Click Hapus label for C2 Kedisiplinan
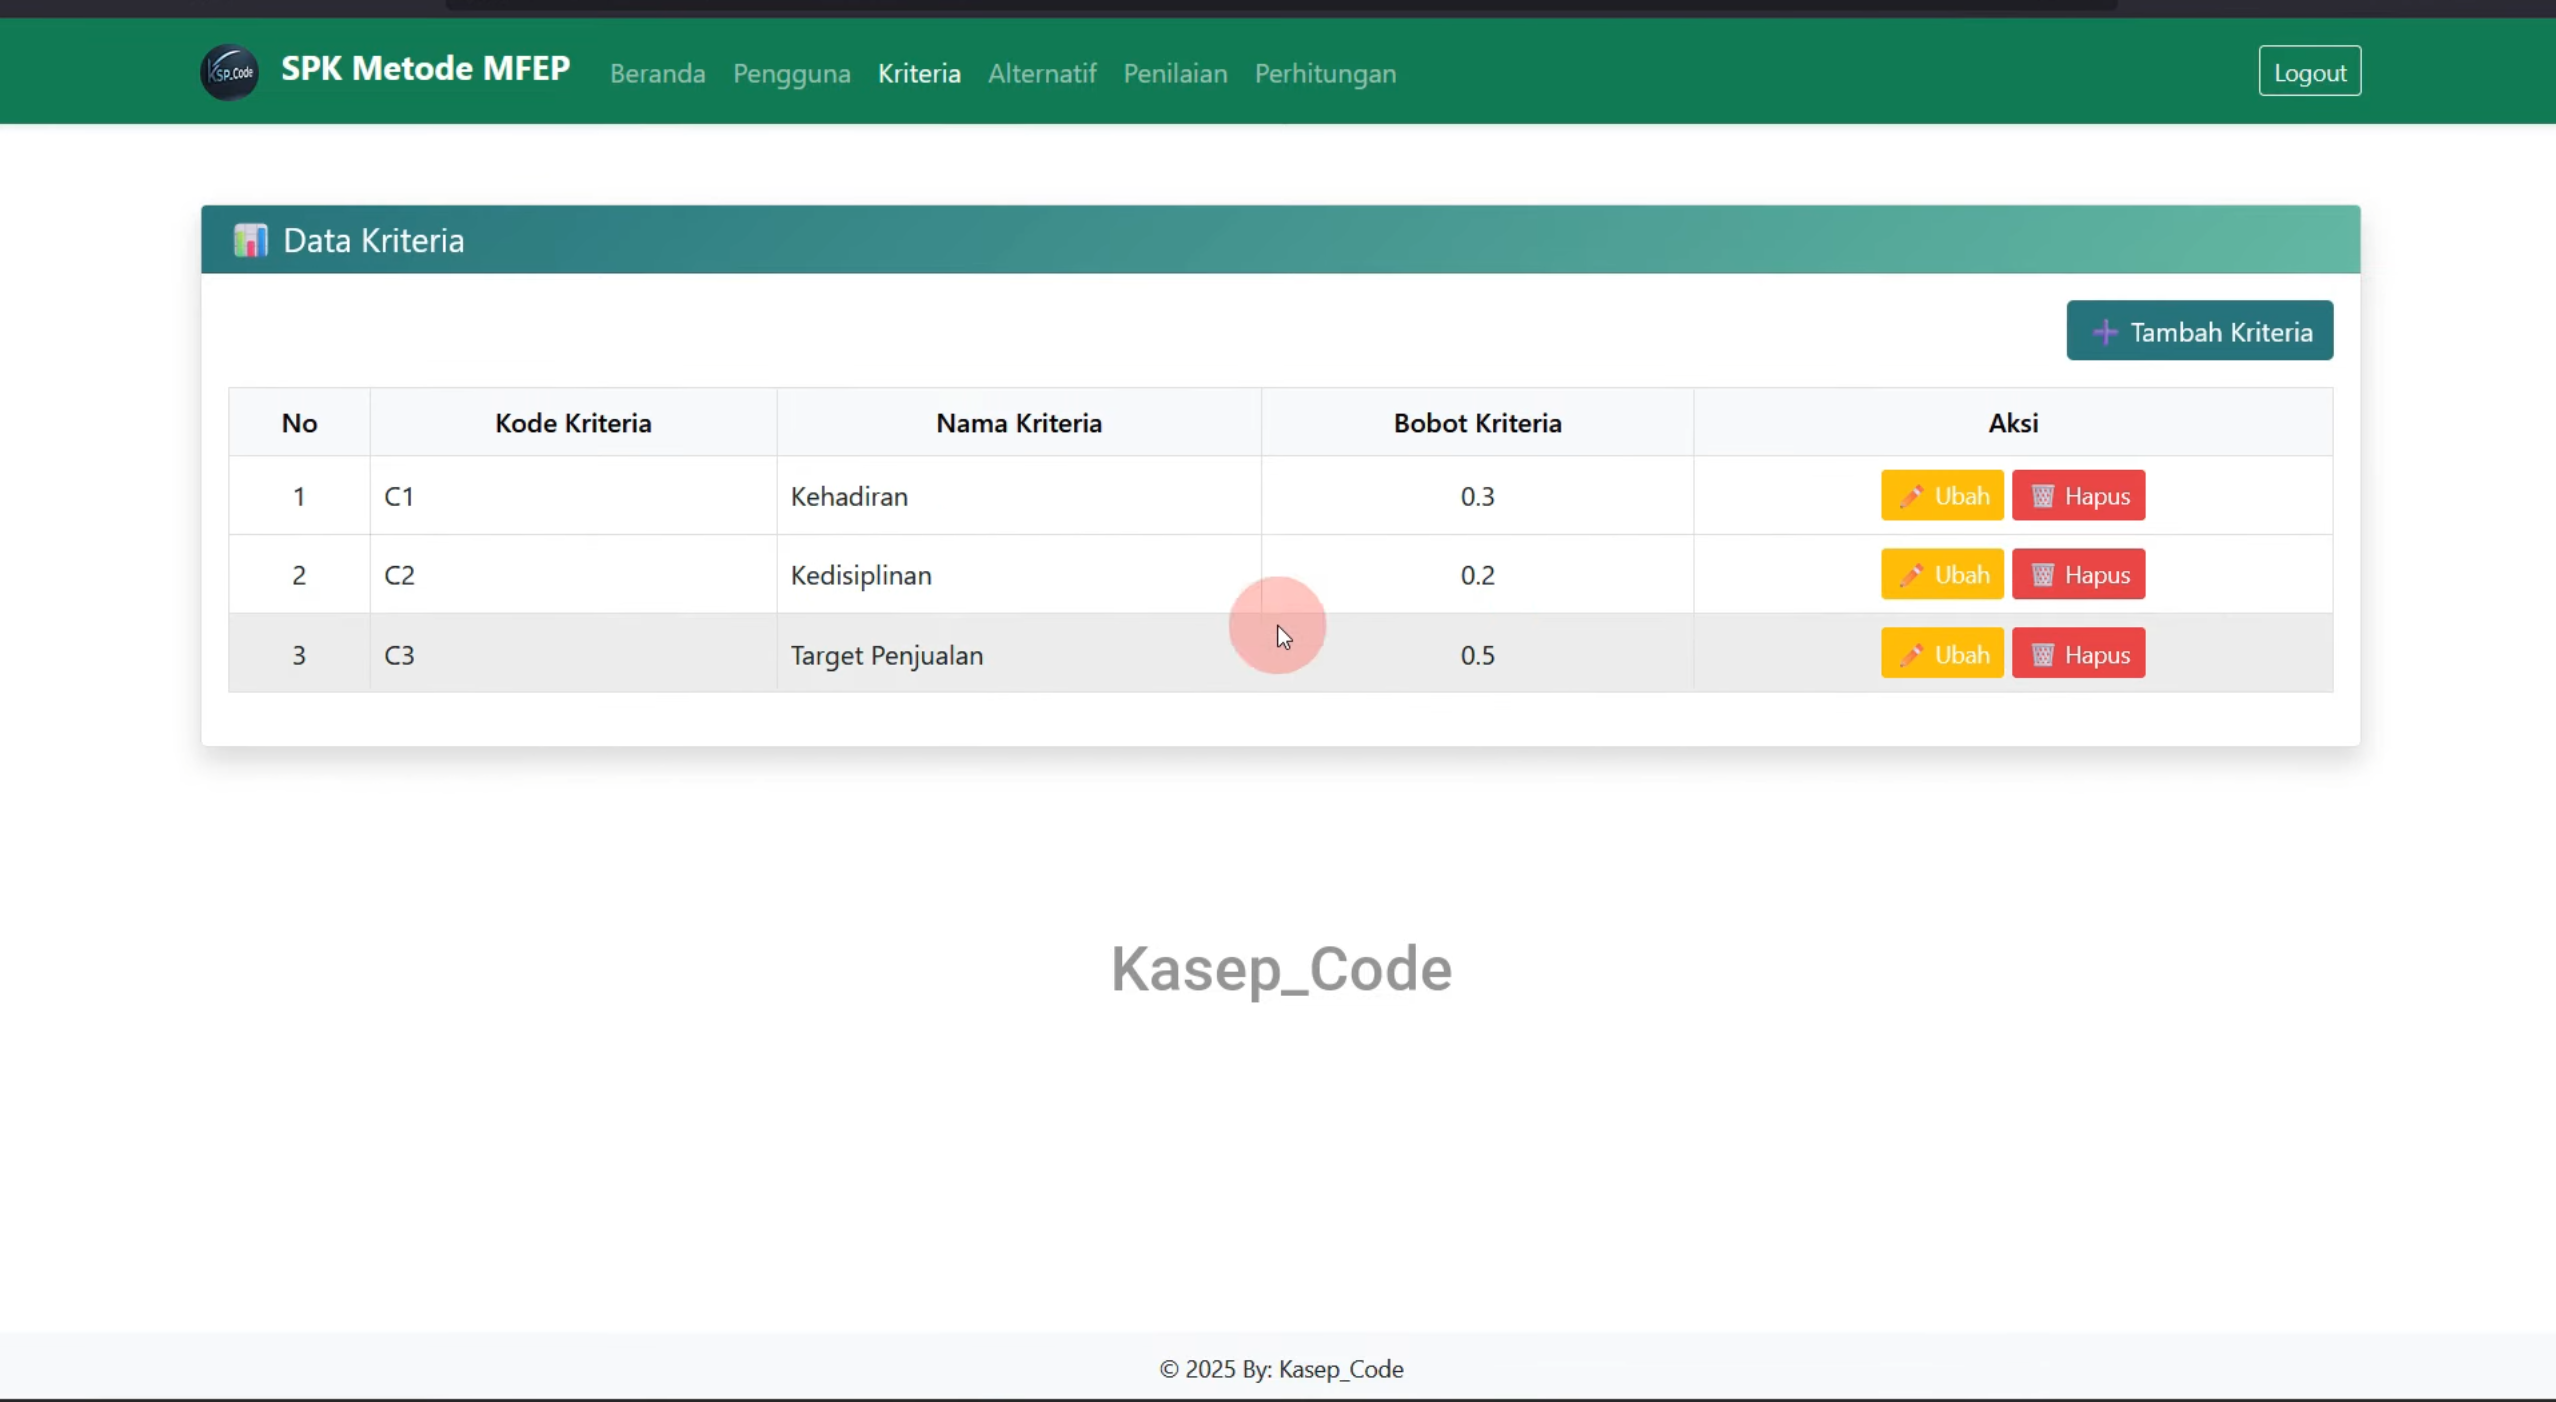 [x=2097, y=575]
